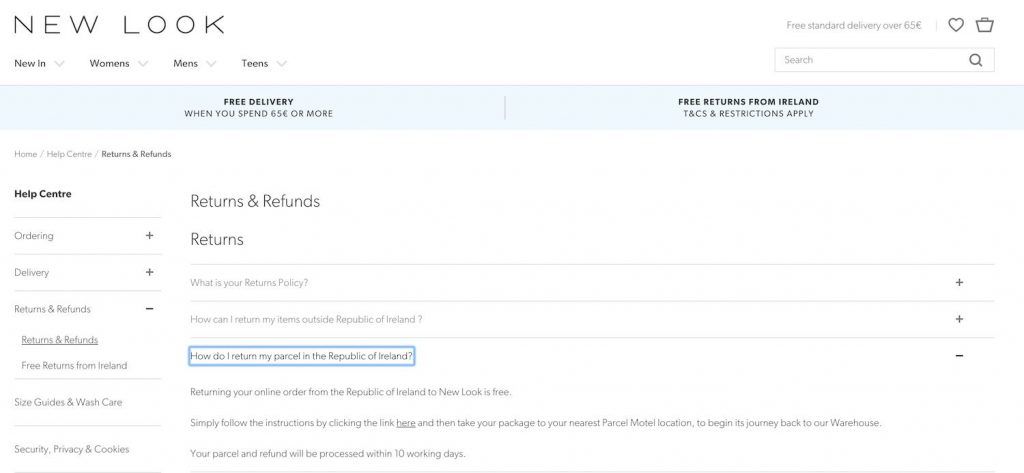Click the search magnifier icon

pos(976,60)
